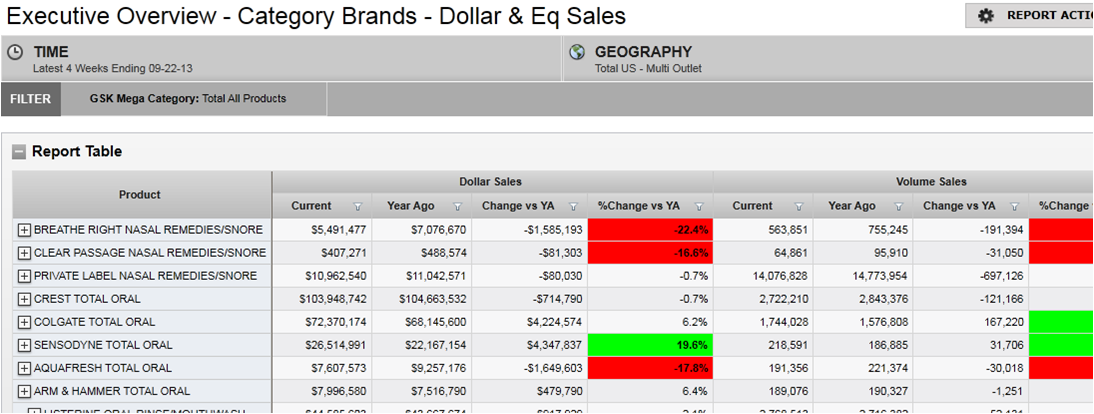This screenshot has width=1094, height=414.
Task: Open the GSK Mega Category filter
Action: pyautogui.click(x=188, y=99)
